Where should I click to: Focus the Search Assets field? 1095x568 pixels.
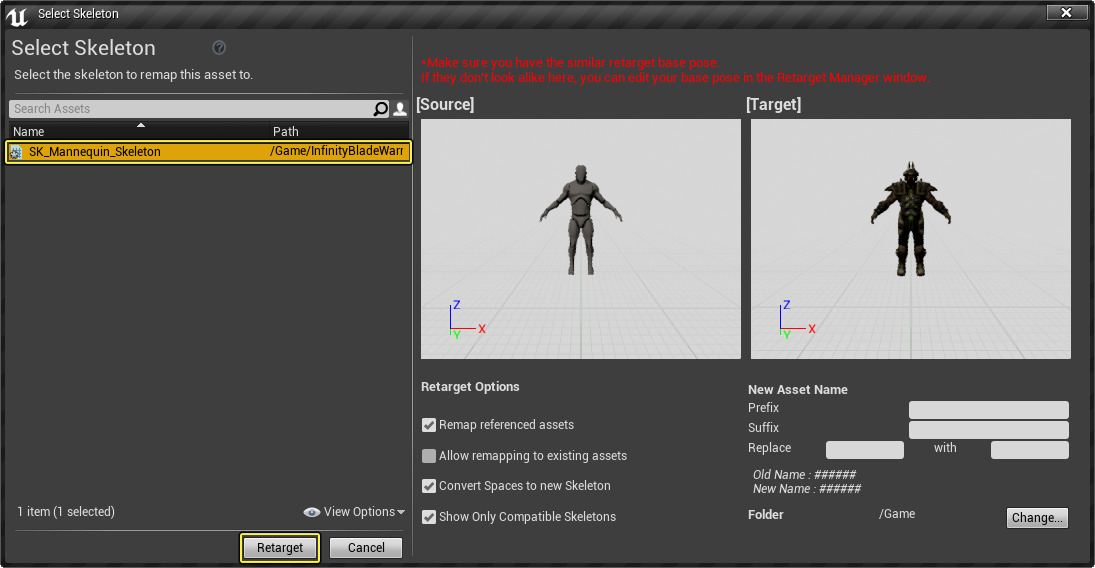click(x=190, y=109)
